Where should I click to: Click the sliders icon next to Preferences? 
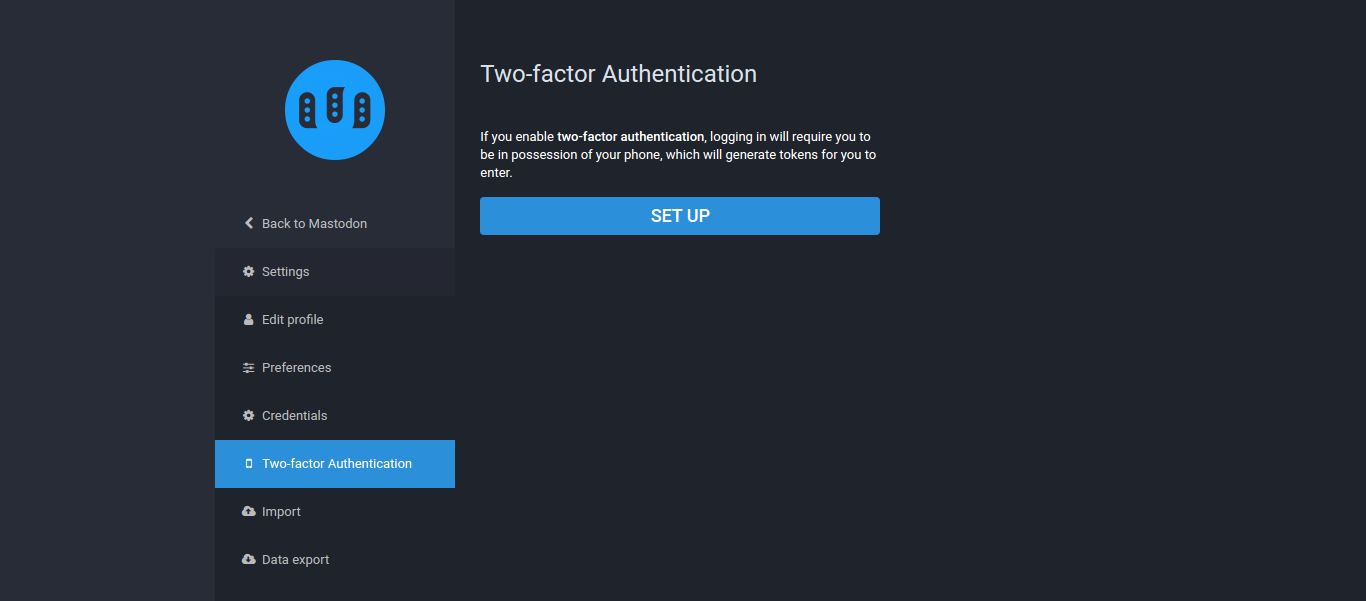coord(249,367)
